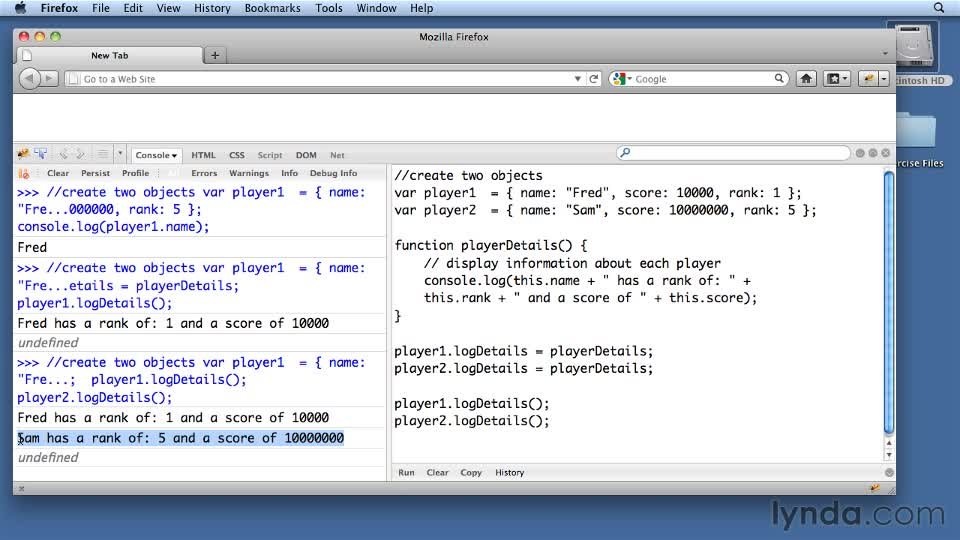The height and width of the screenshot is (540, 960).
Task: Filter console to Errors only
Action: [204, 173]
